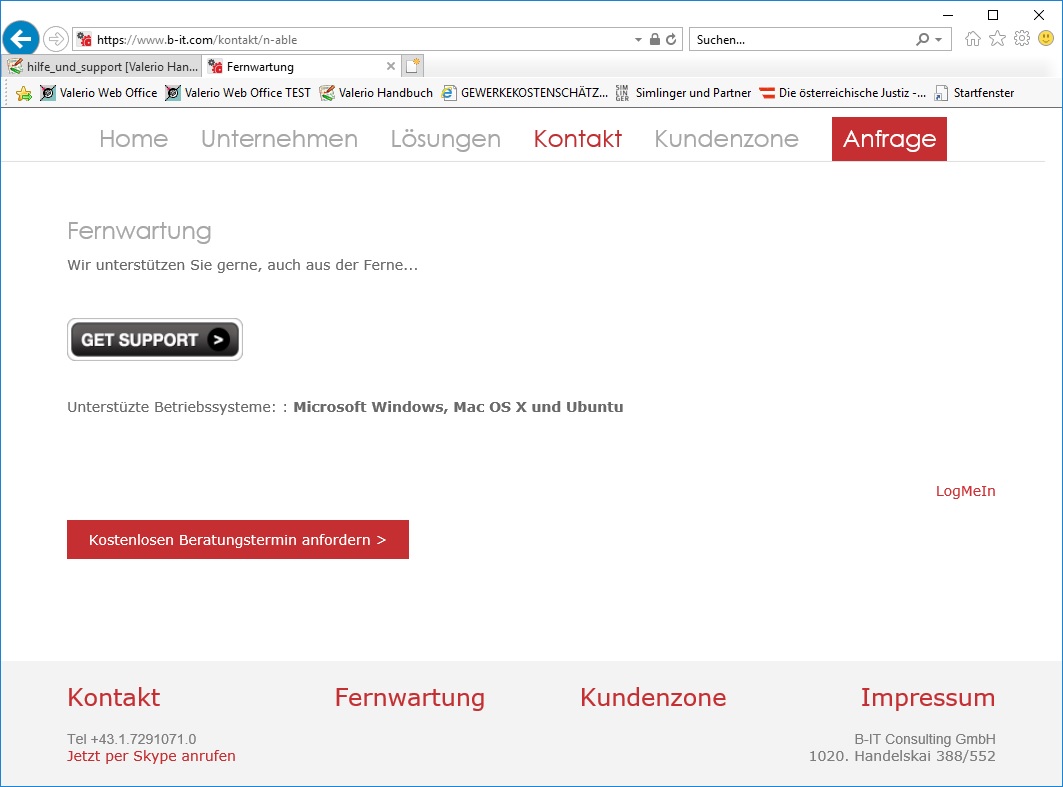The image size is (1063, 787).
Task: Click into the Suchen search field
Action: (x=800, y=40)
